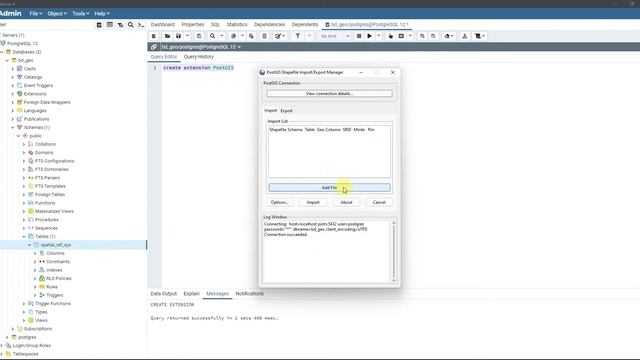Expand the Casts tree node
This screenshot has width=640, height=360.
(x=13, y=69)
